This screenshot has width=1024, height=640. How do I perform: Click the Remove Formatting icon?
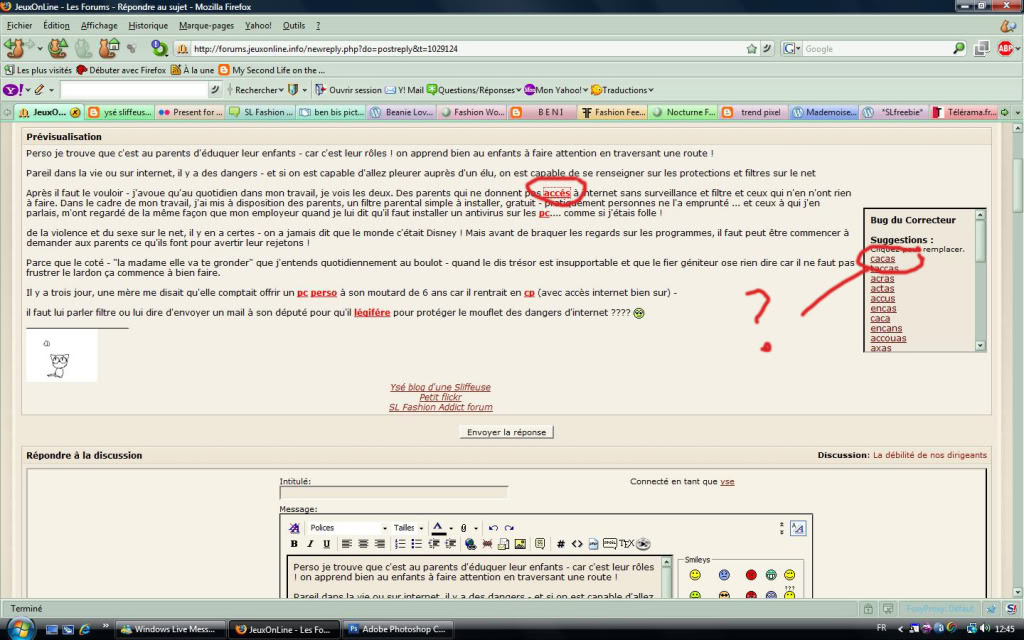(294, 528)
